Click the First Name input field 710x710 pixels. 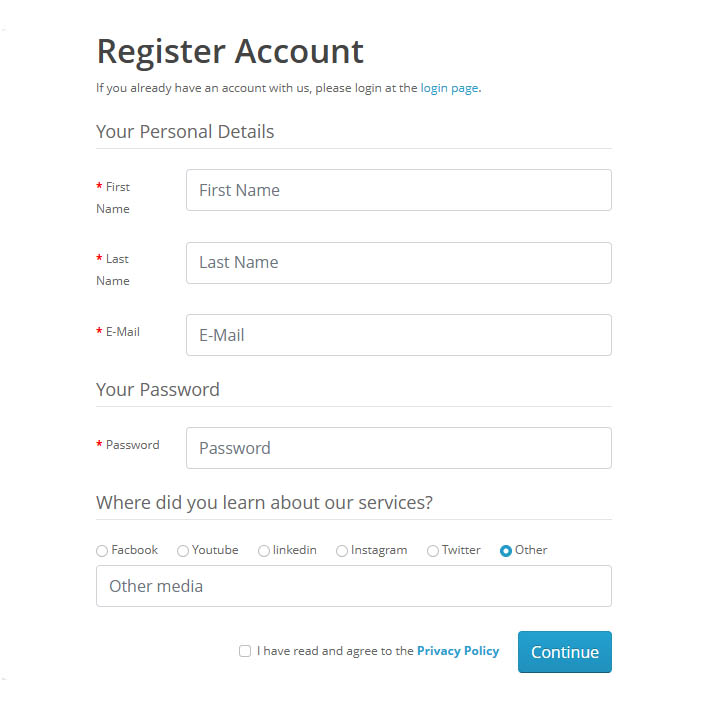398,190
